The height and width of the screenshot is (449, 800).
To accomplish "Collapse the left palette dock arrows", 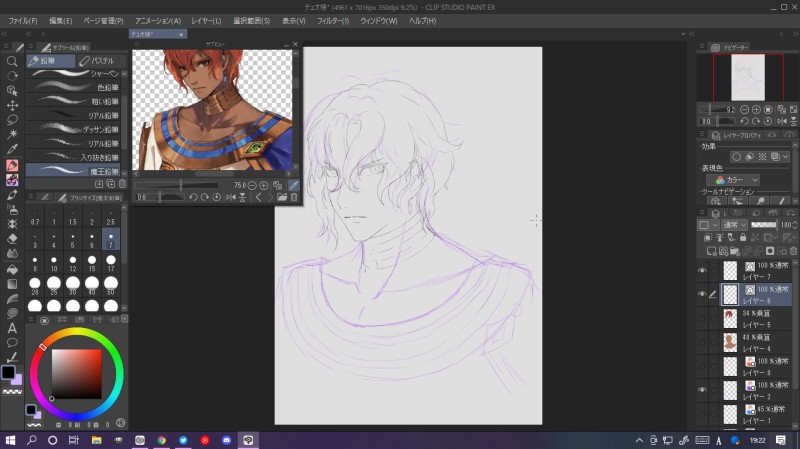I will tap(5, 34).
